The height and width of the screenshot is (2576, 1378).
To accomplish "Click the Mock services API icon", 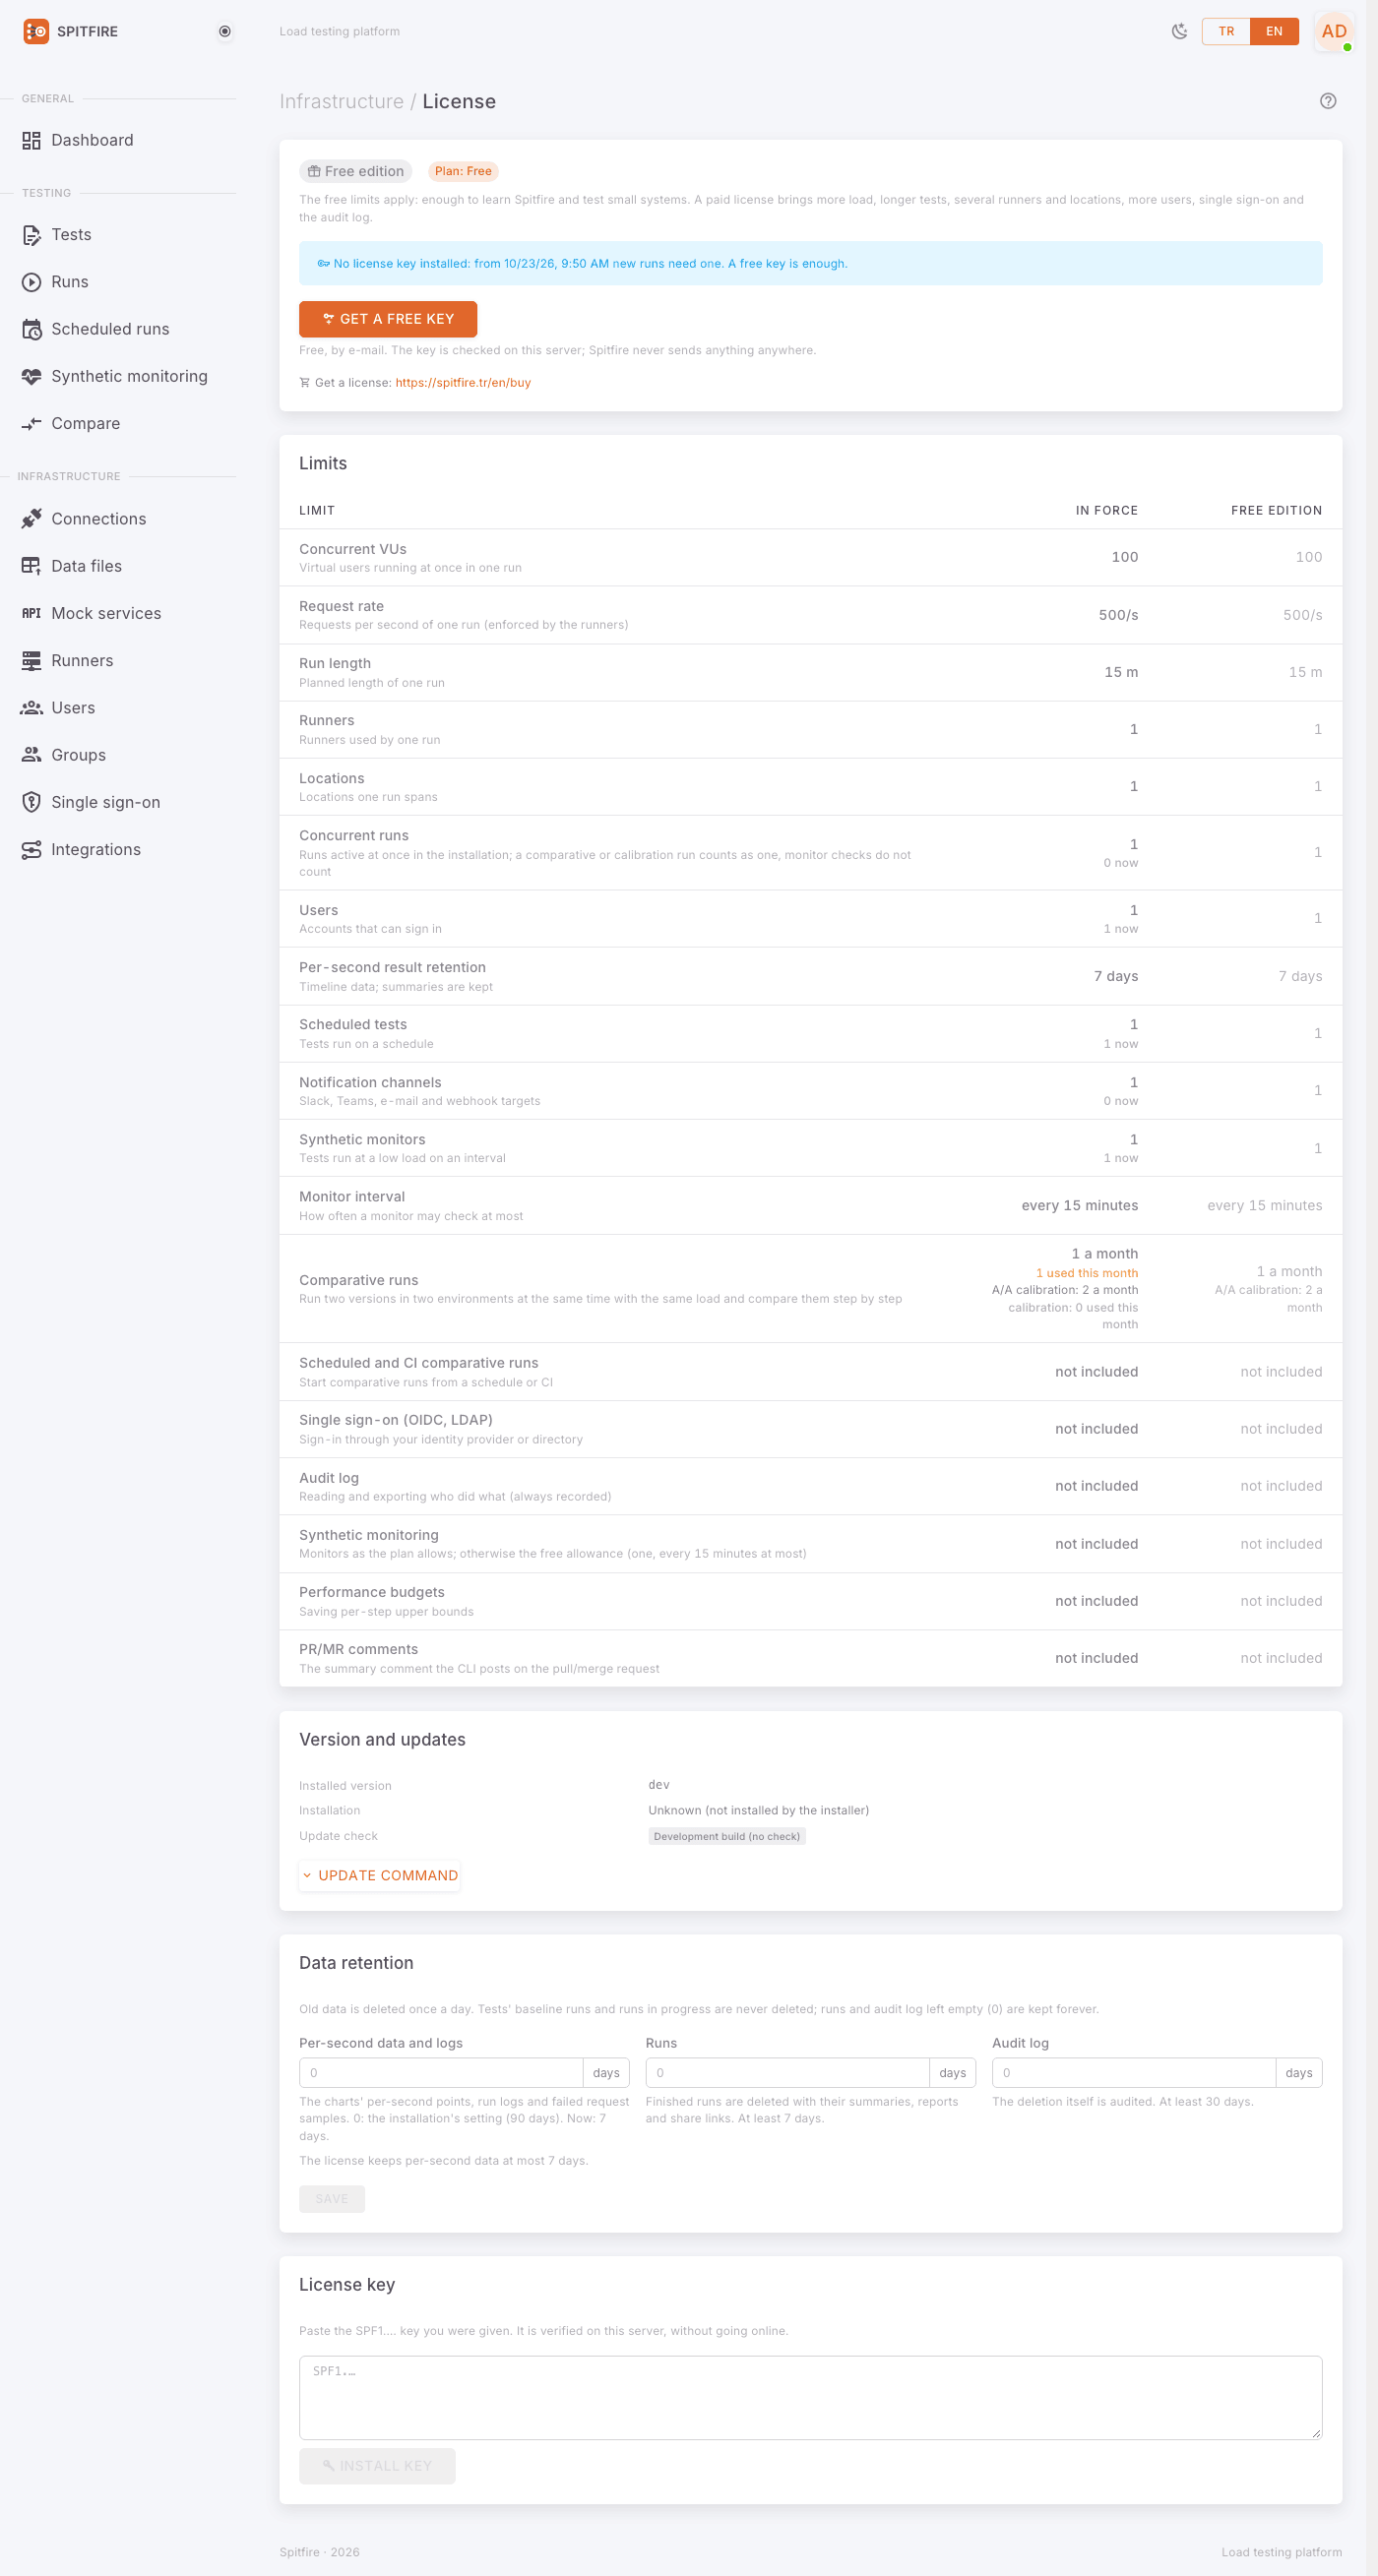I will point(32,613).
